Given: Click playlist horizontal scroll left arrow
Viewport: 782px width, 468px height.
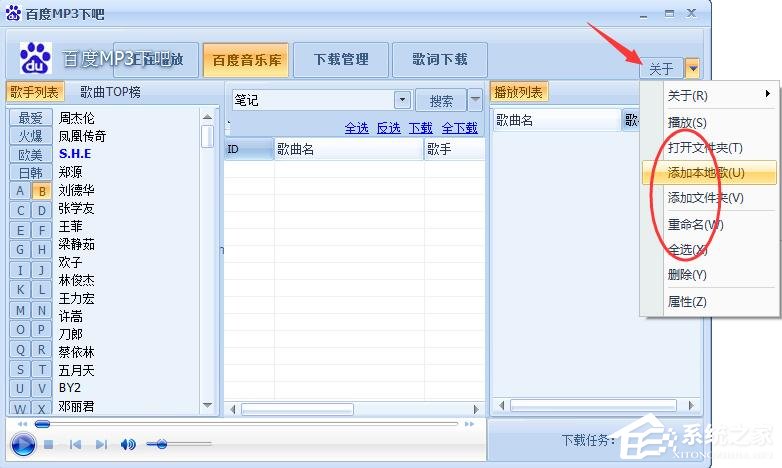Looking at the screenshot, I should 501,405.
